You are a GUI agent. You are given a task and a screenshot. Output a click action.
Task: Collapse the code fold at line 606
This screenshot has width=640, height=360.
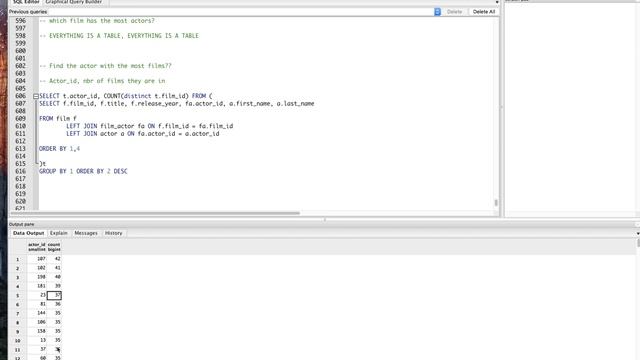[36, 96]
